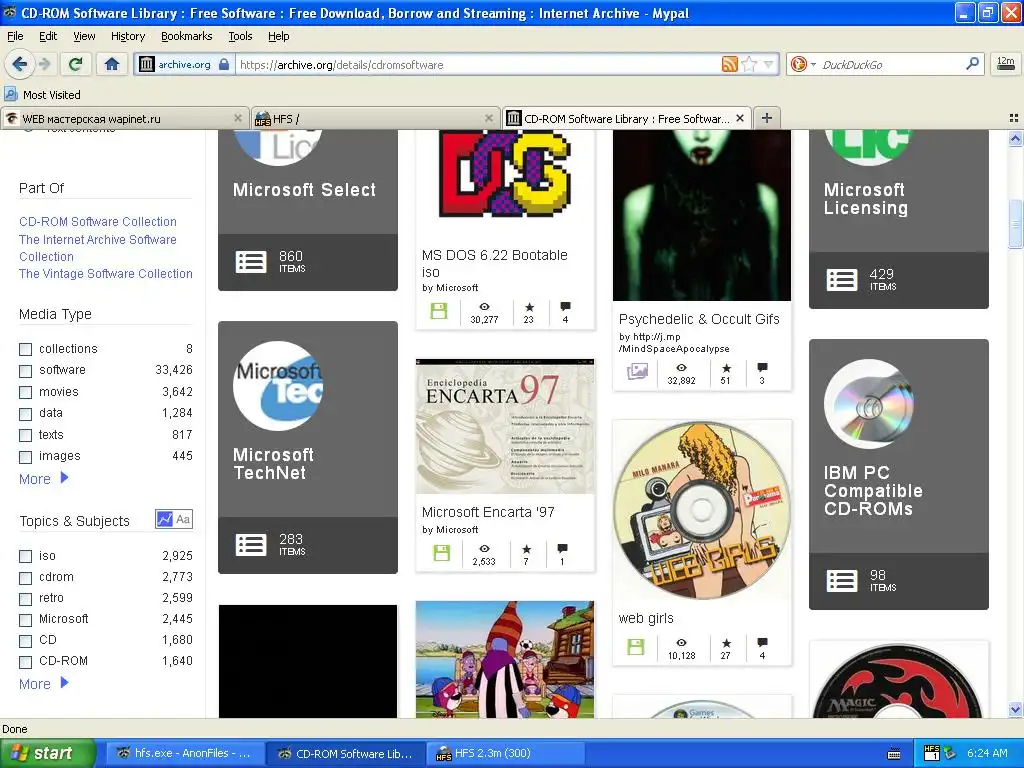The height and width of the screenshot is (768, 1024).
Task: Click the scrollbar down arrow
Action: (1015, 710)
